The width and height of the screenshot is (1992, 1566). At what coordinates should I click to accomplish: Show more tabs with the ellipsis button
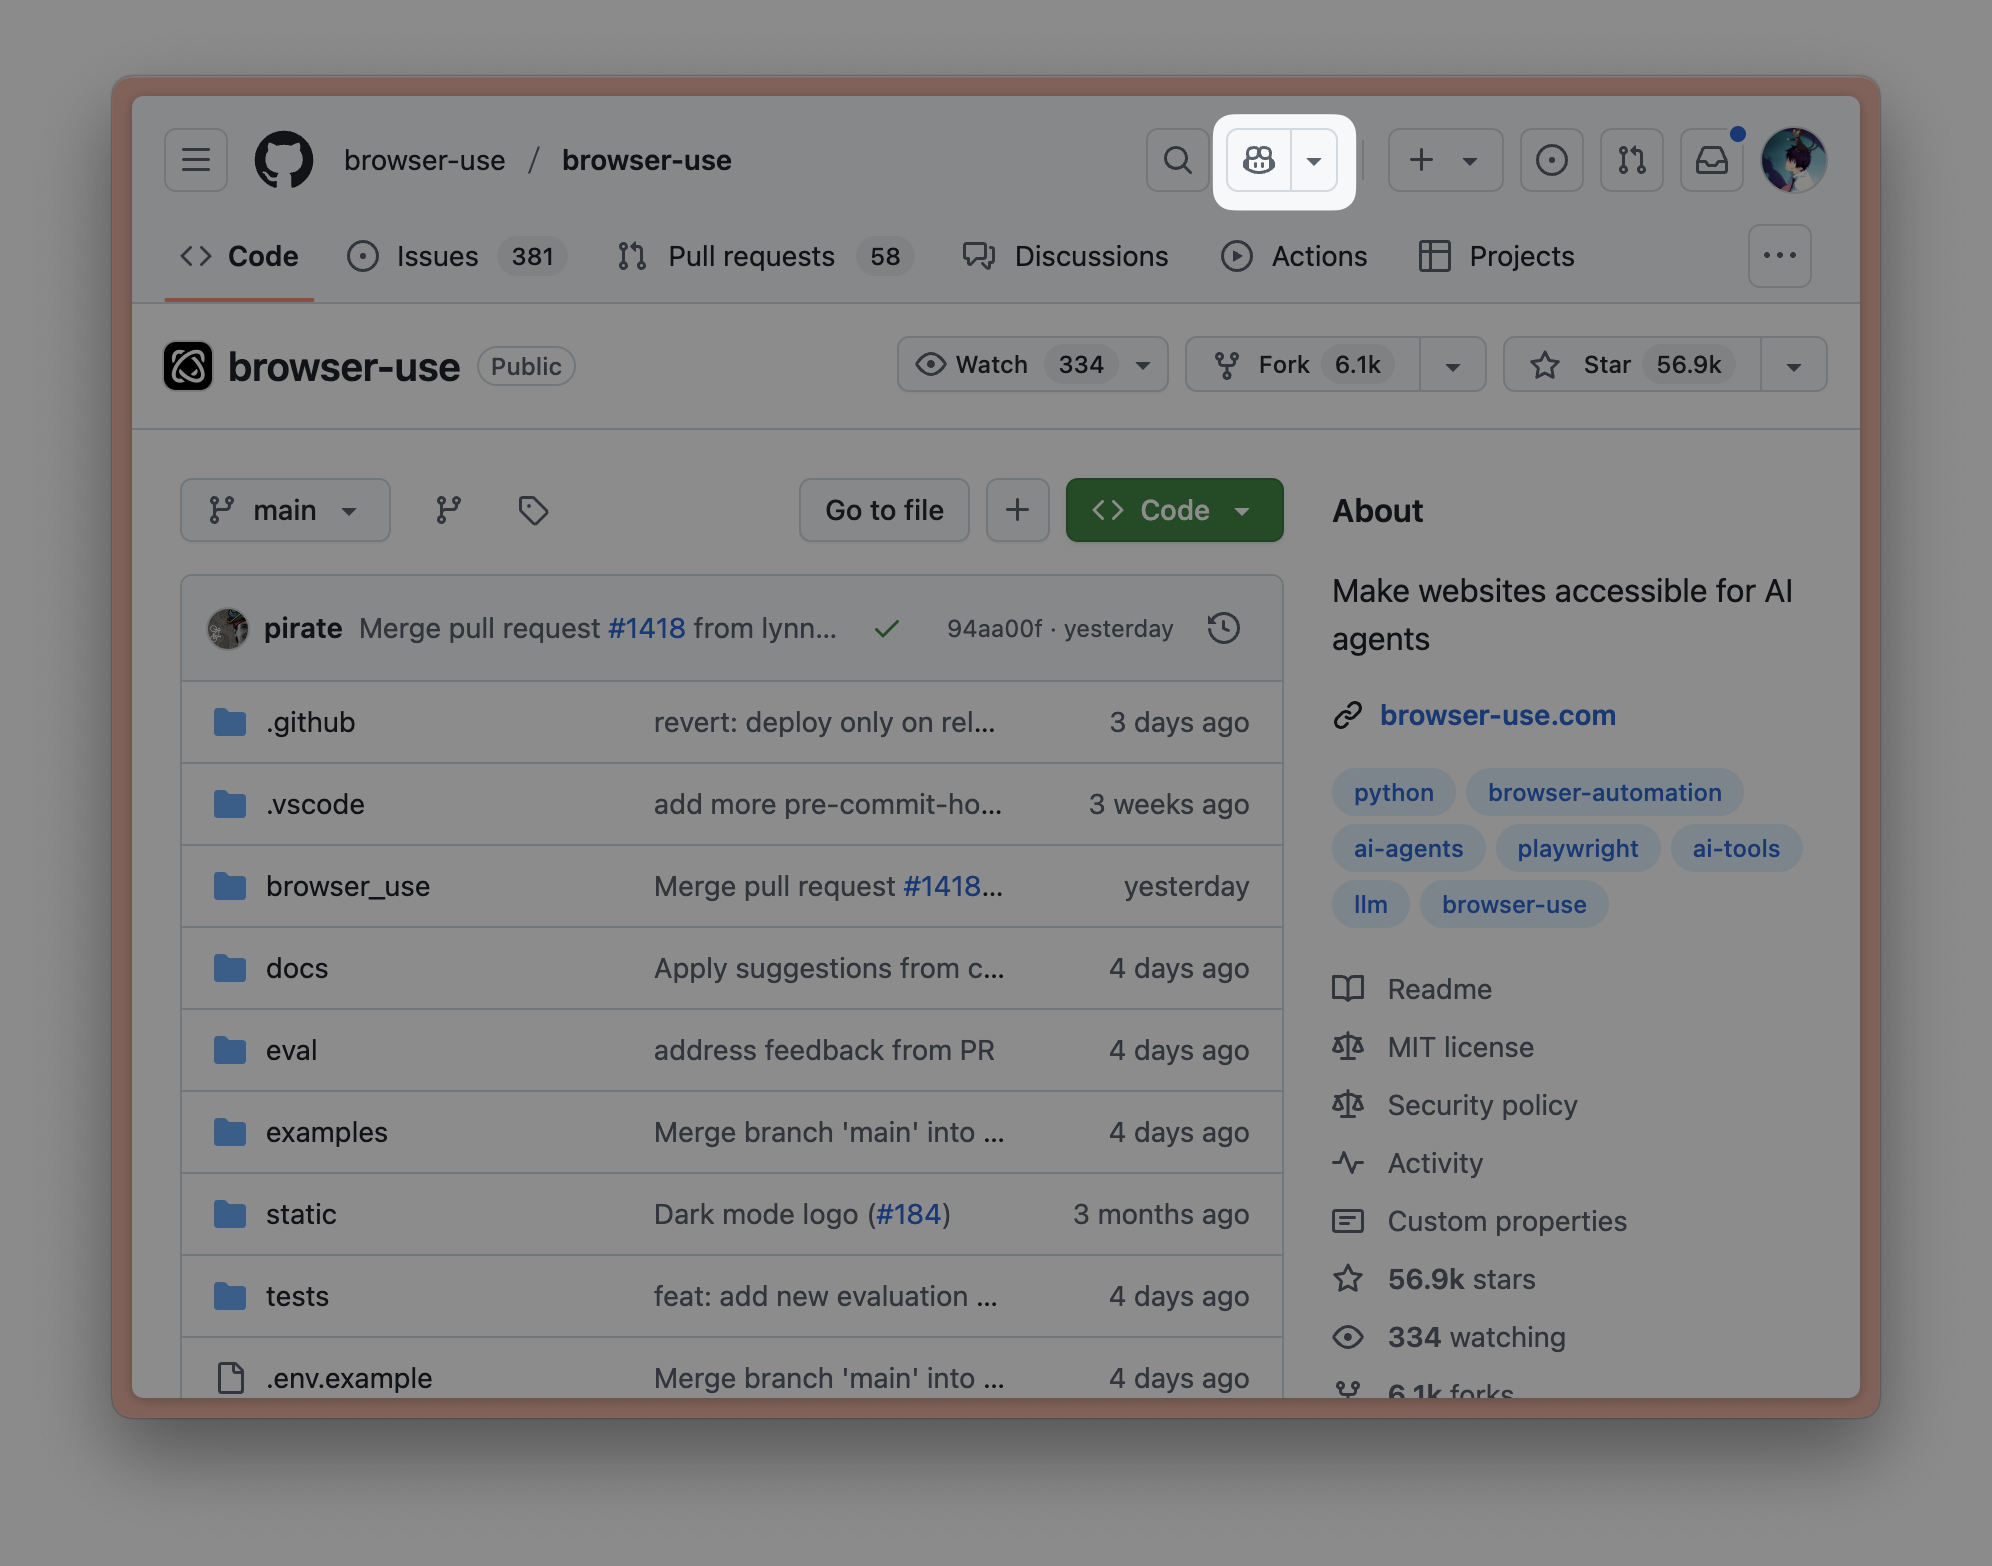pos(1780,256)
